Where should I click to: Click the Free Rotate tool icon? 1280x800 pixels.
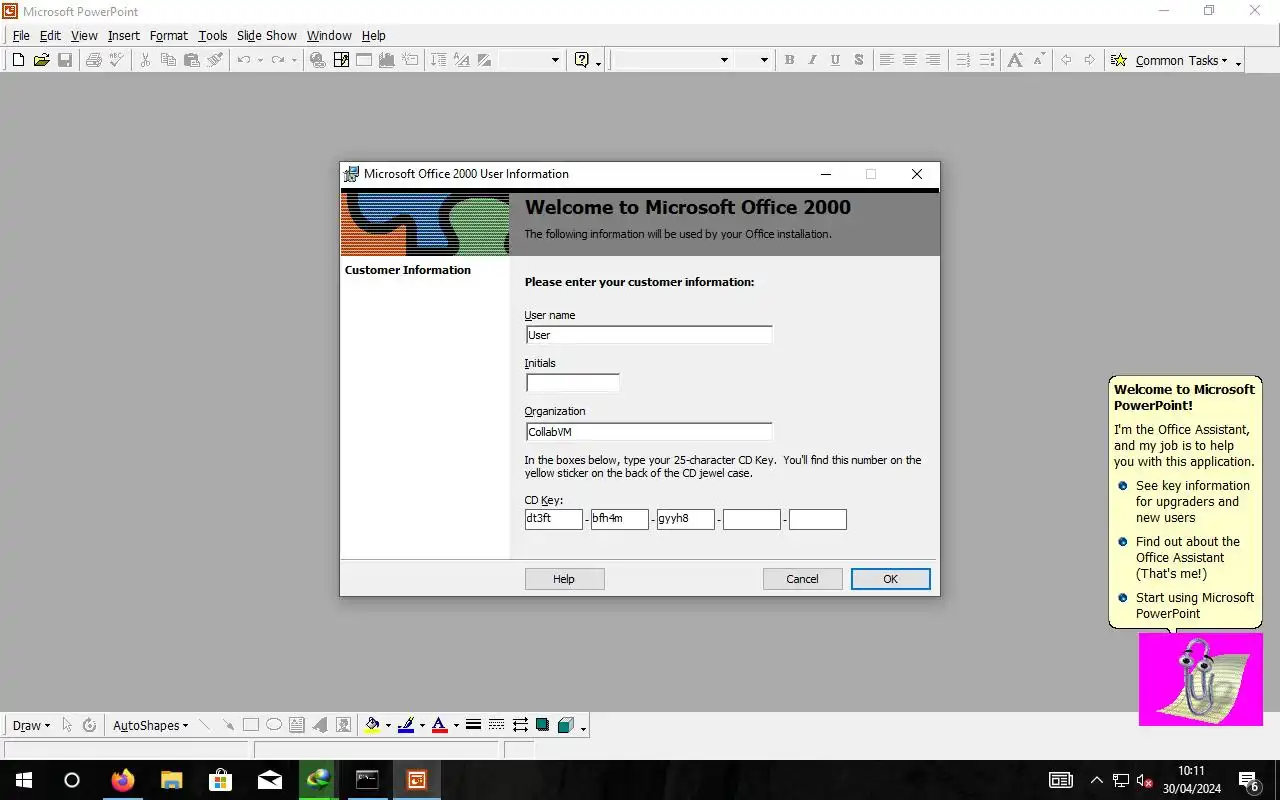tap(89, 725)
